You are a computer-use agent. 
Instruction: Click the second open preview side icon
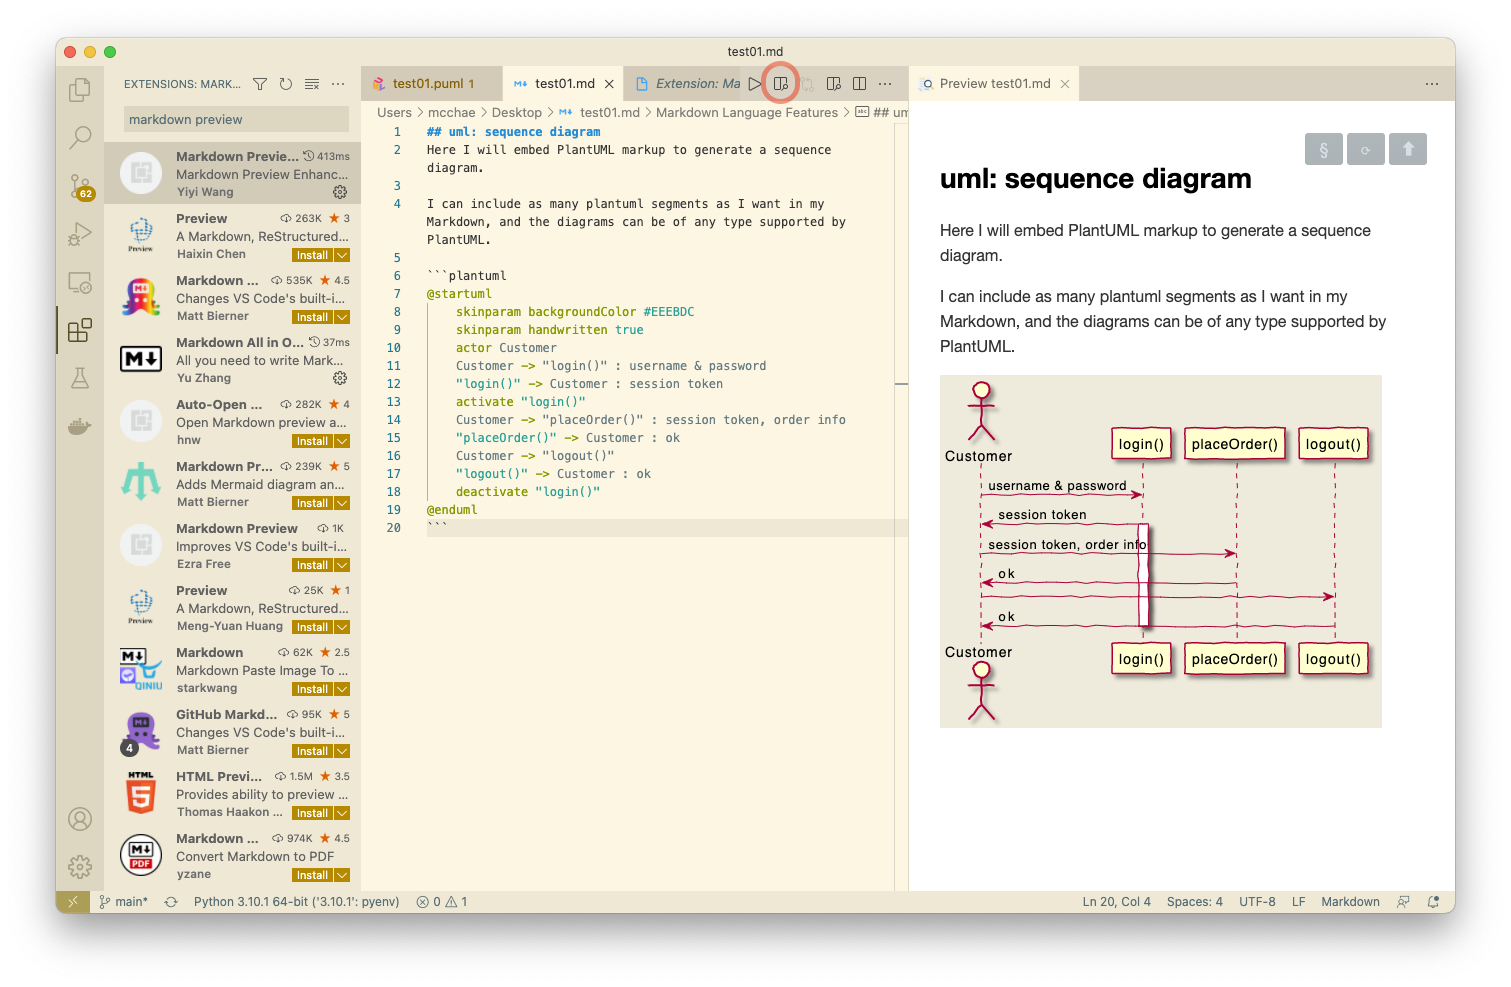click(833, 84)
